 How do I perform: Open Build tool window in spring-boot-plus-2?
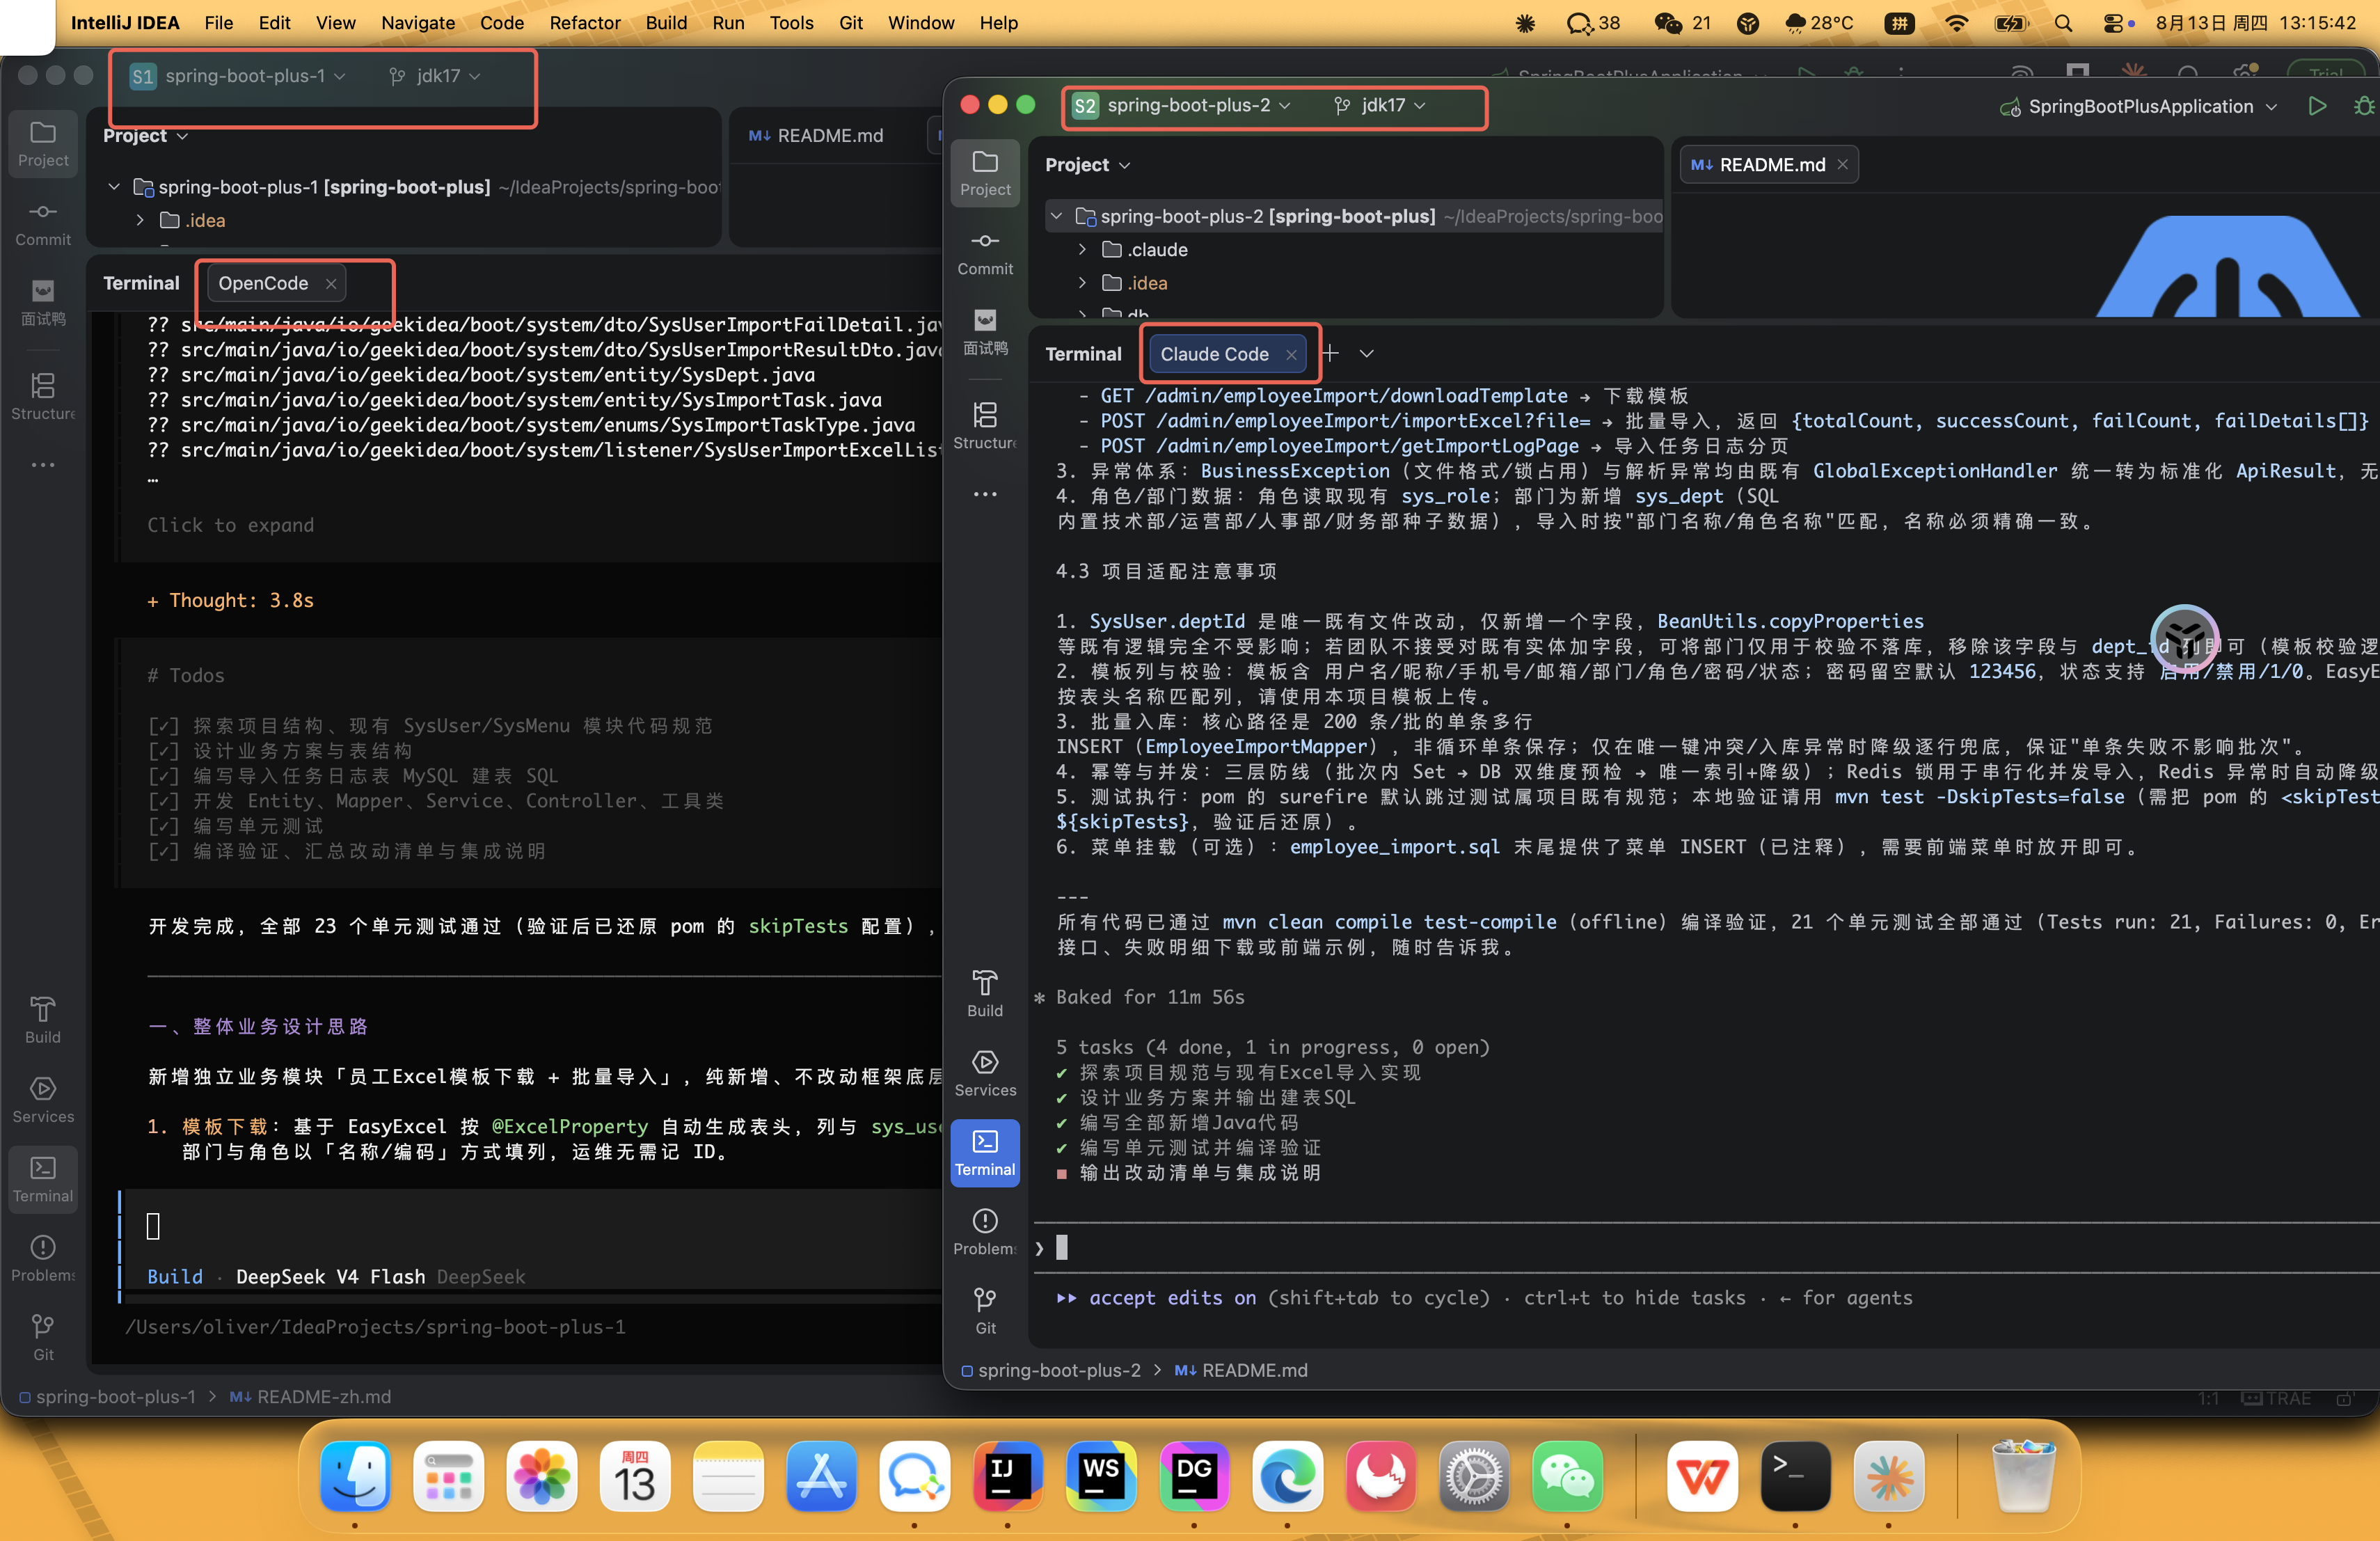tap(985, 994)
